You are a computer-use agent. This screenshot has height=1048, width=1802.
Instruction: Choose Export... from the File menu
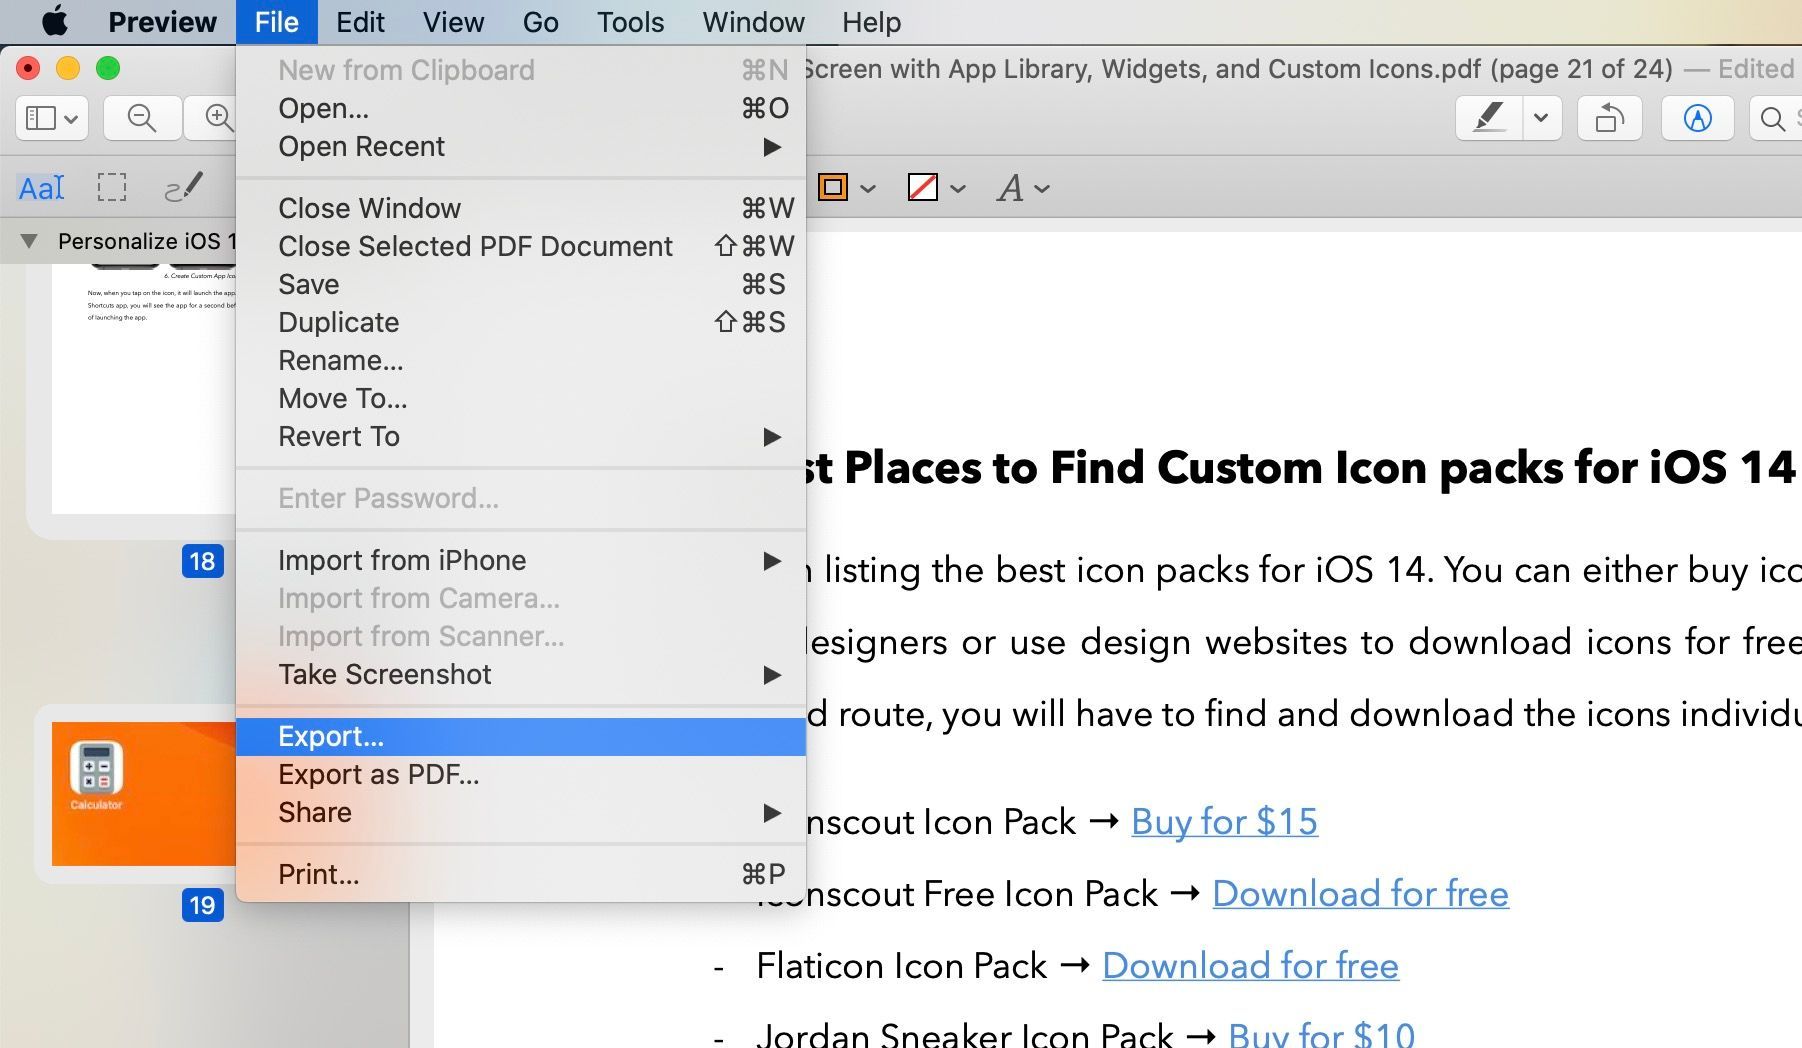click(331, 736)
